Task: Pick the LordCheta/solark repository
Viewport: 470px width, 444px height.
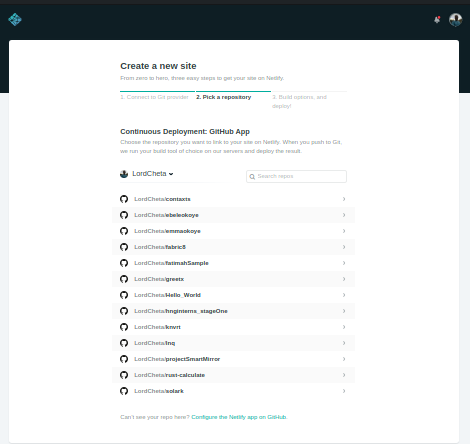Action: pos(233,391)
